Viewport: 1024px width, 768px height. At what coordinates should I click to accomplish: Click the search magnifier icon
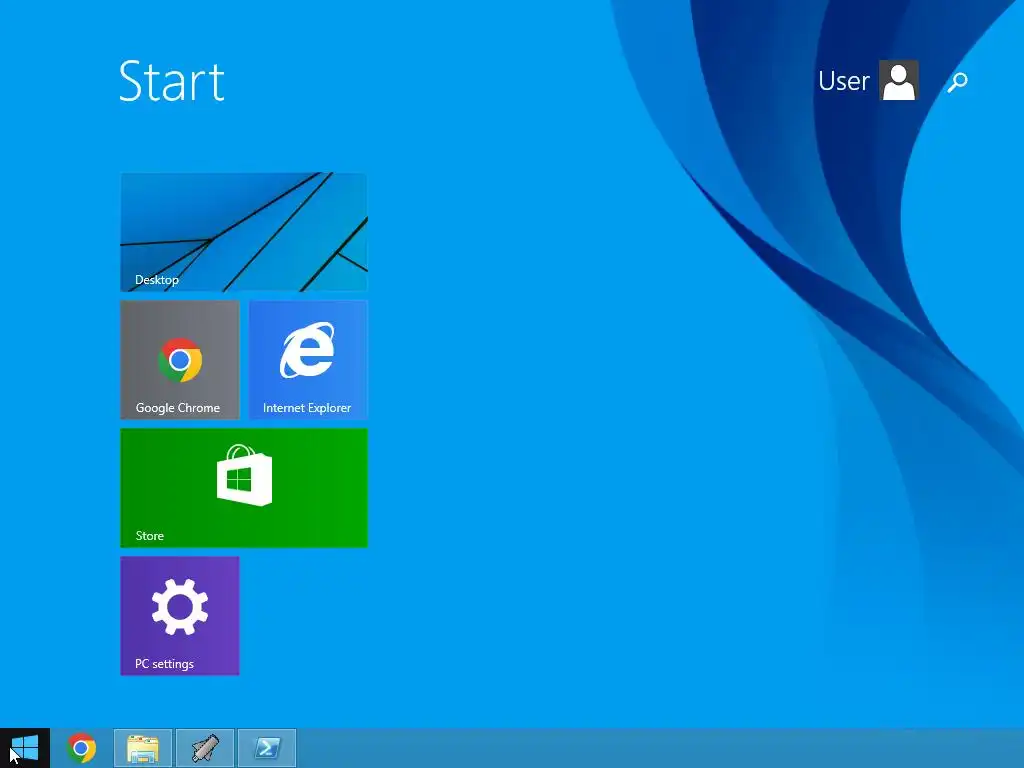pyautogui.click(x=957, y=82)
